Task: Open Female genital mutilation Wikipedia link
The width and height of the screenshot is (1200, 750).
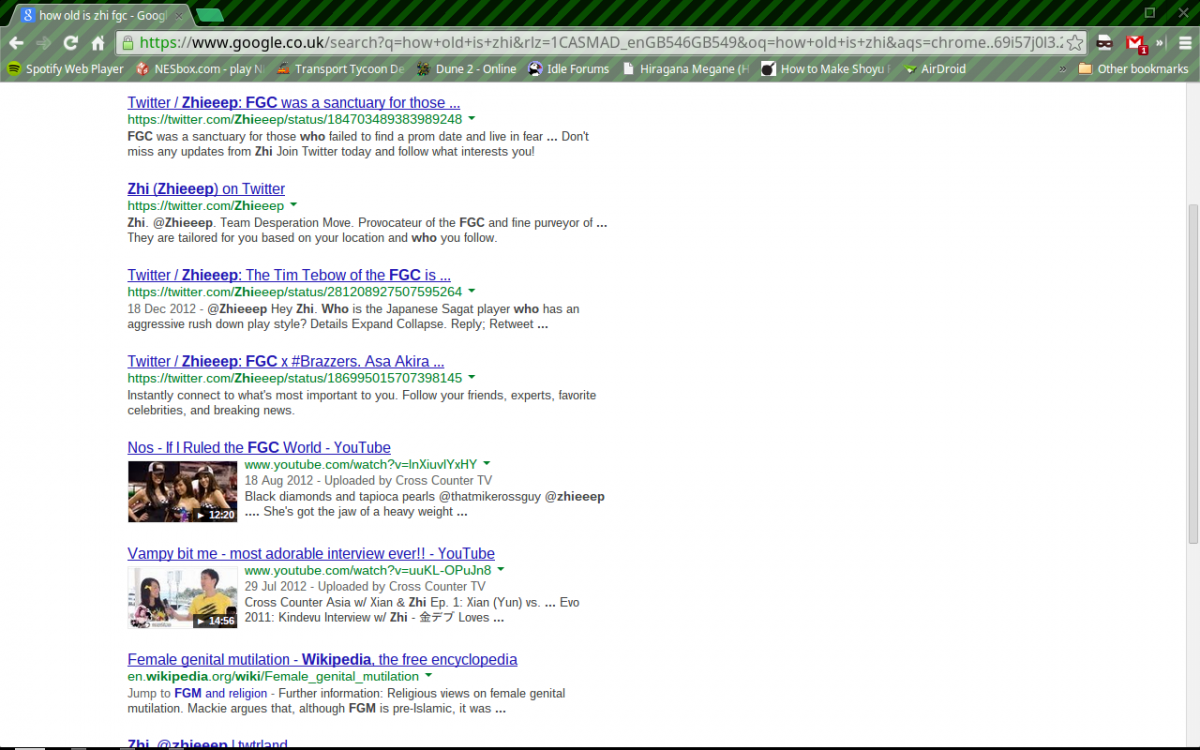Action: (322, 660)
